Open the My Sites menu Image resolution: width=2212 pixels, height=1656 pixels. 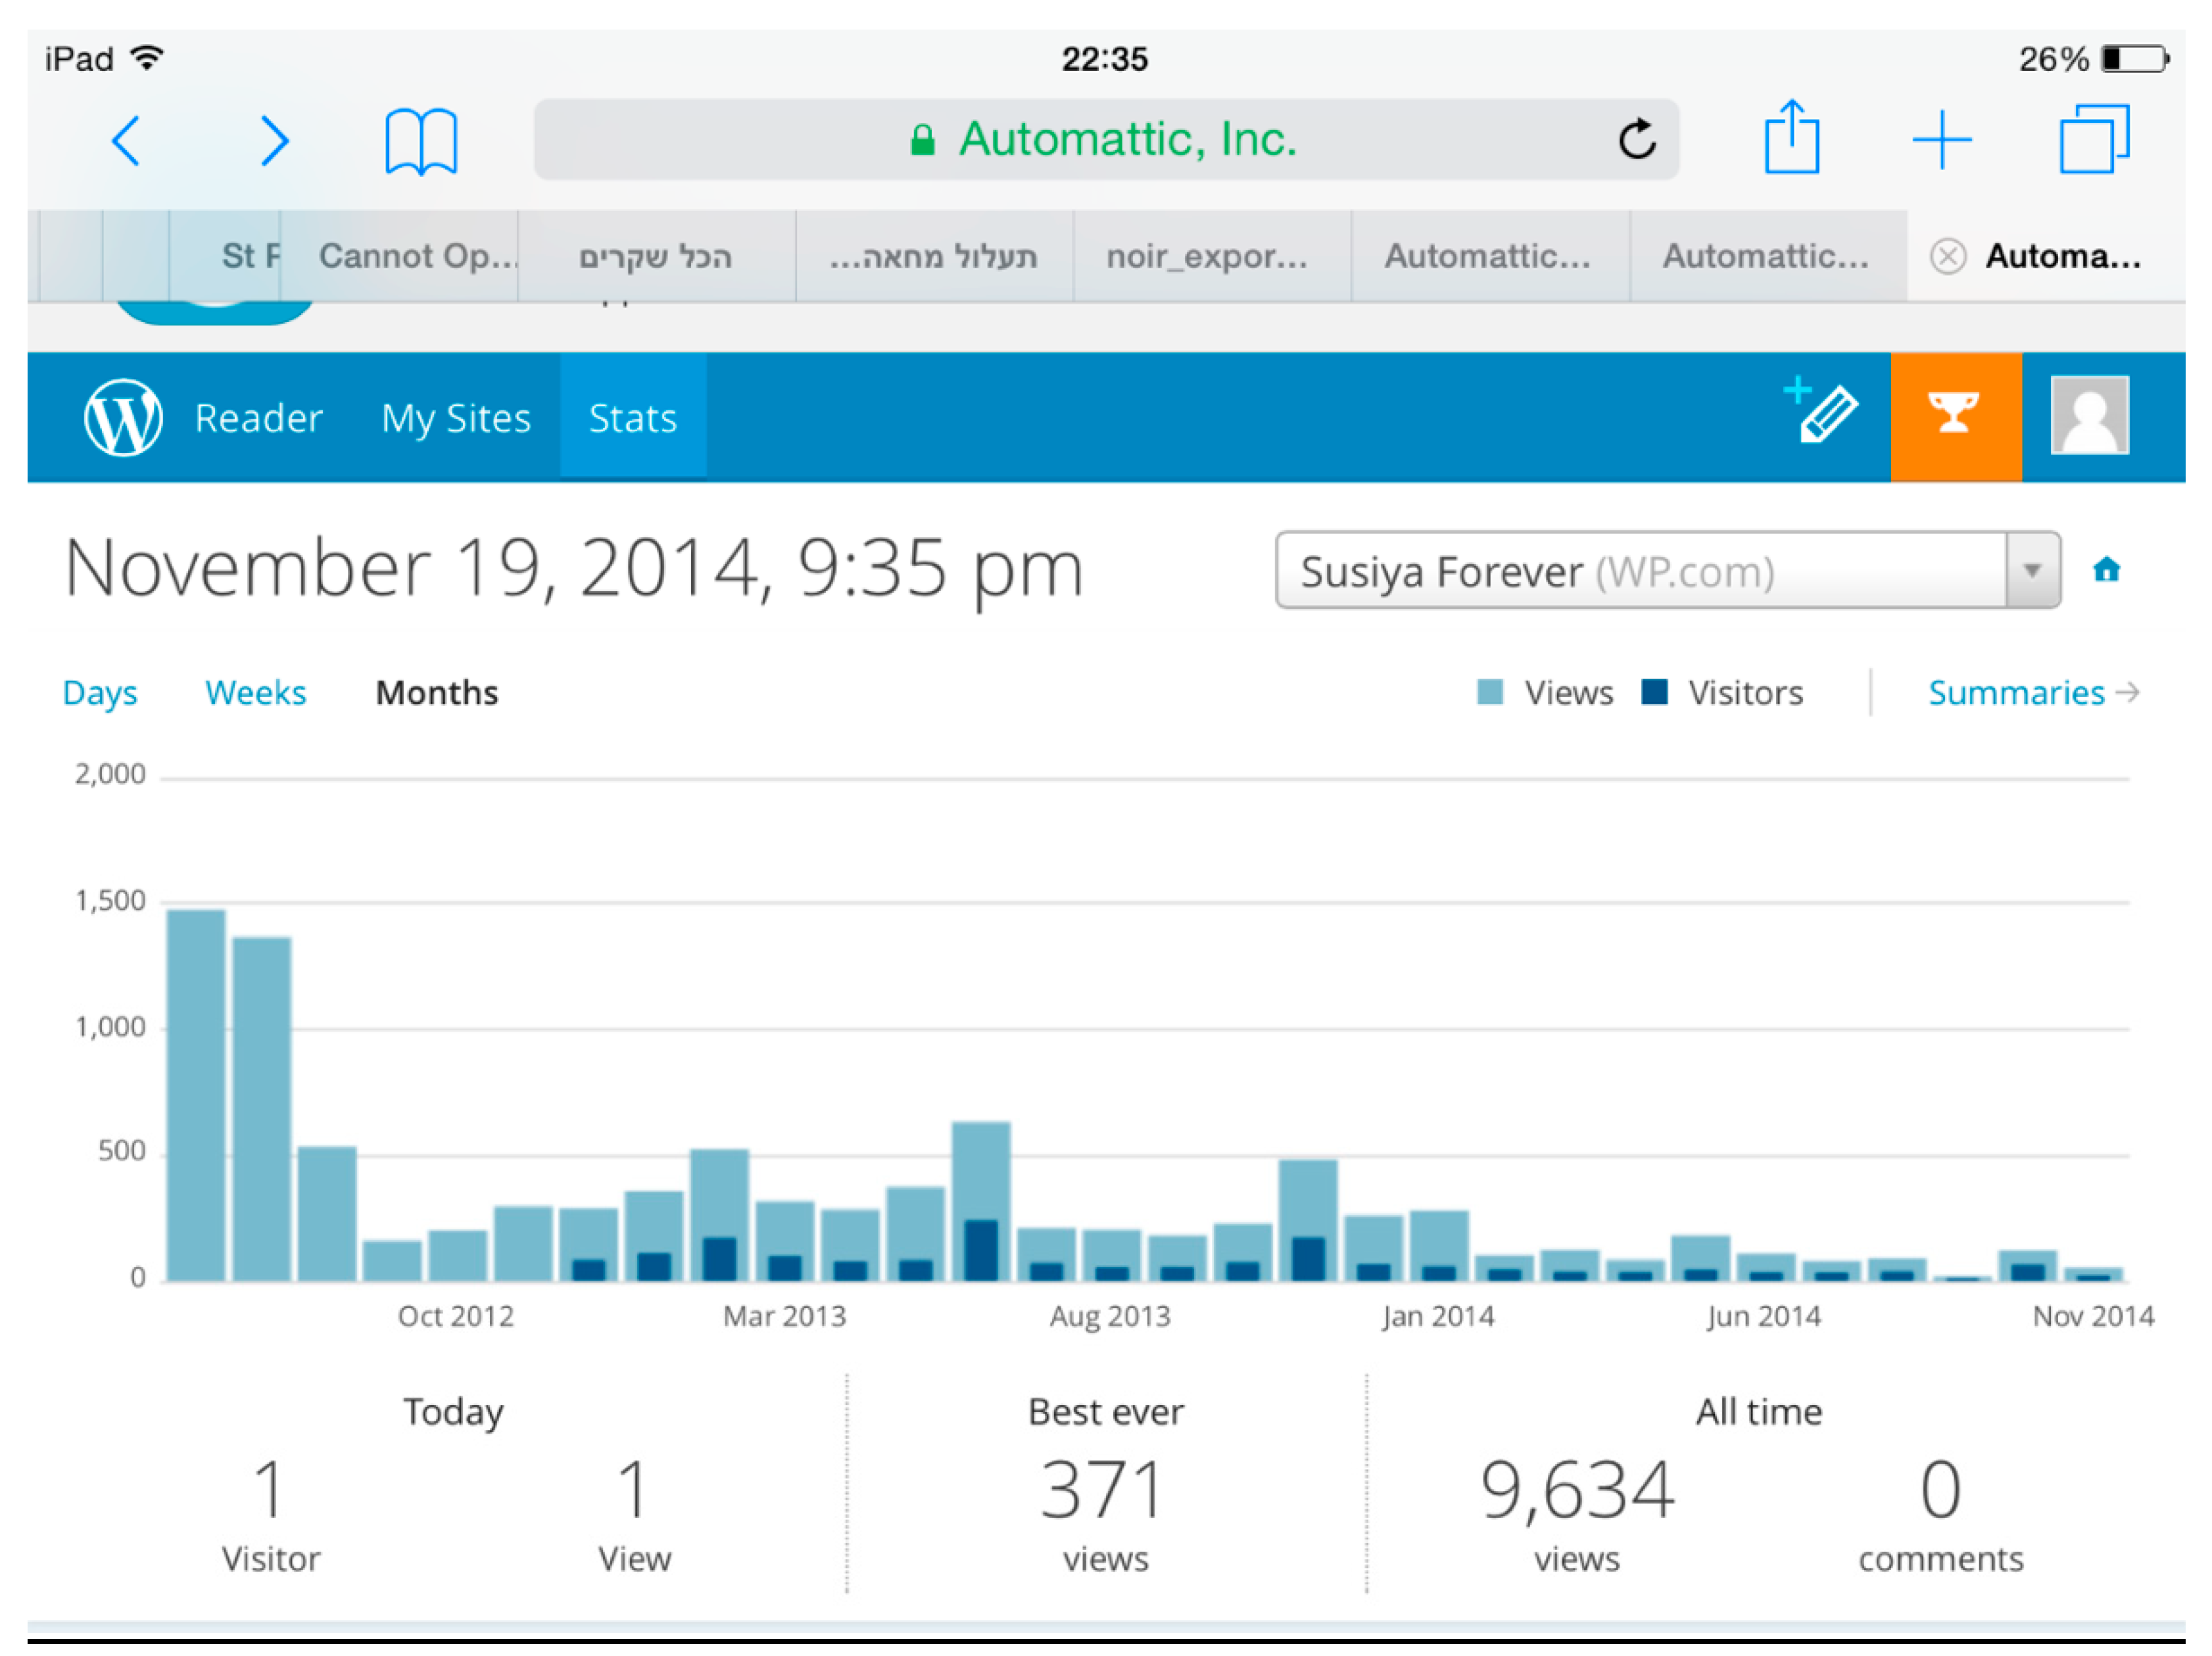pos(456,417)
